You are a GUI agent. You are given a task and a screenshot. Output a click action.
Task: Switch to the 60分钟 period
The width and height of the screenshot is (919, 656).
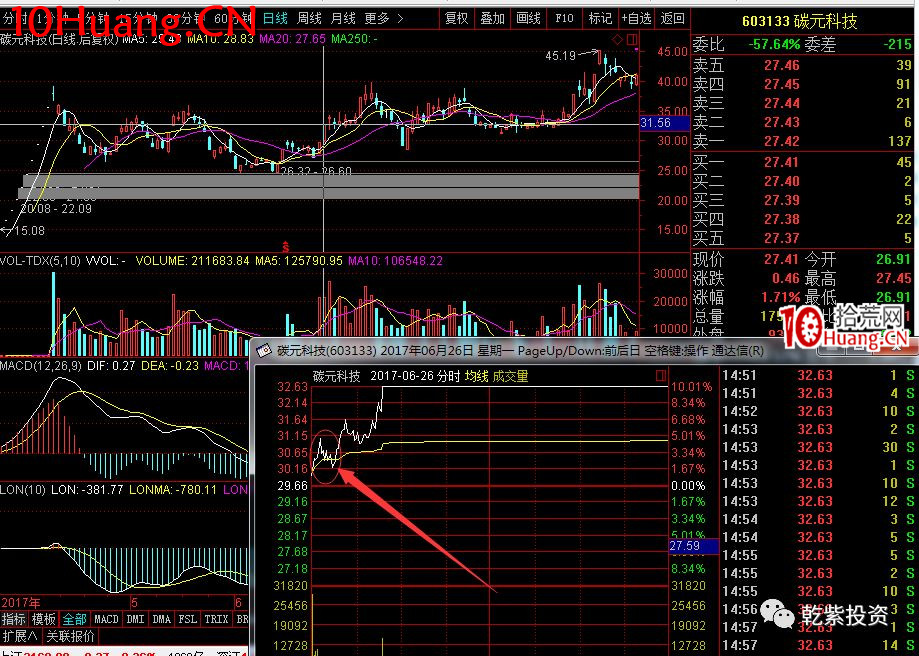click(x=233, y=19)
